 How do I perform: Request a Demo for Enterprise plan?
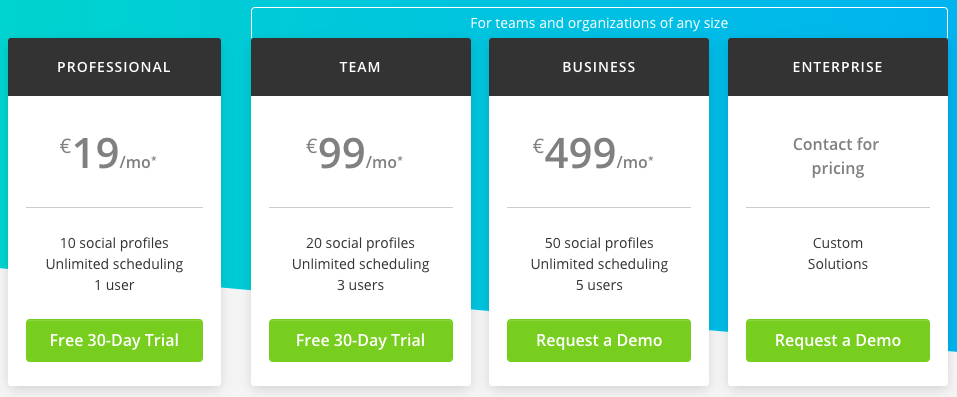click(837, 340)
